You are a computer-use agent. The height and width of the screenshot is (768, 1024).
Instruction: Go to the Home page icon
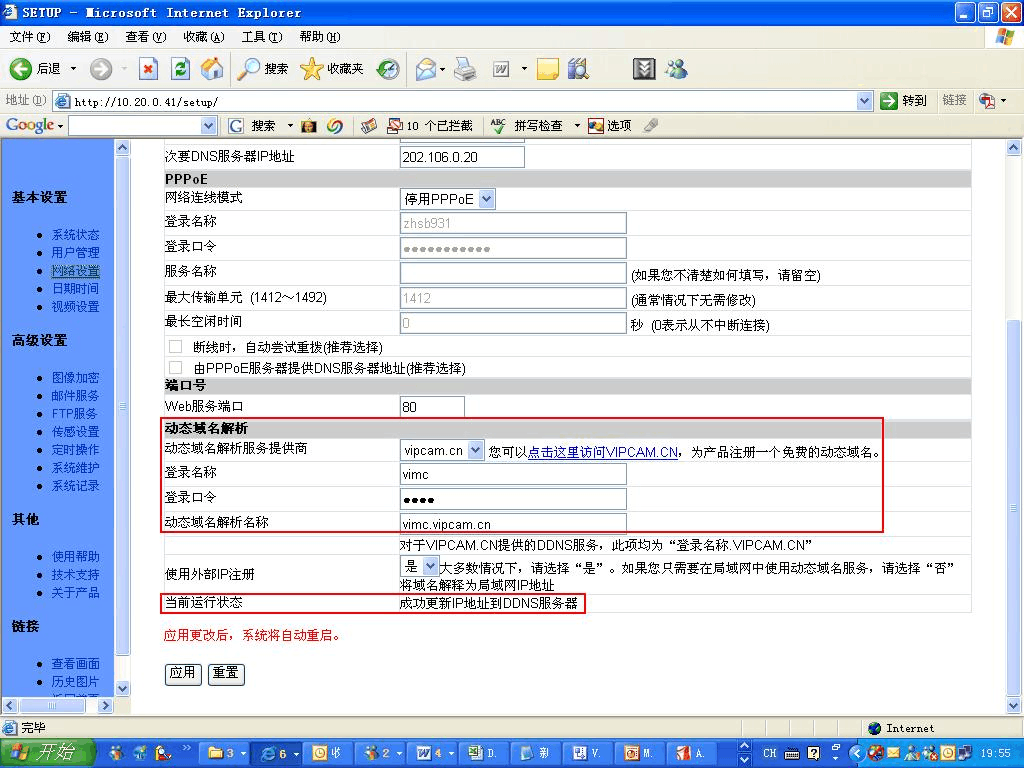[211, 69]
